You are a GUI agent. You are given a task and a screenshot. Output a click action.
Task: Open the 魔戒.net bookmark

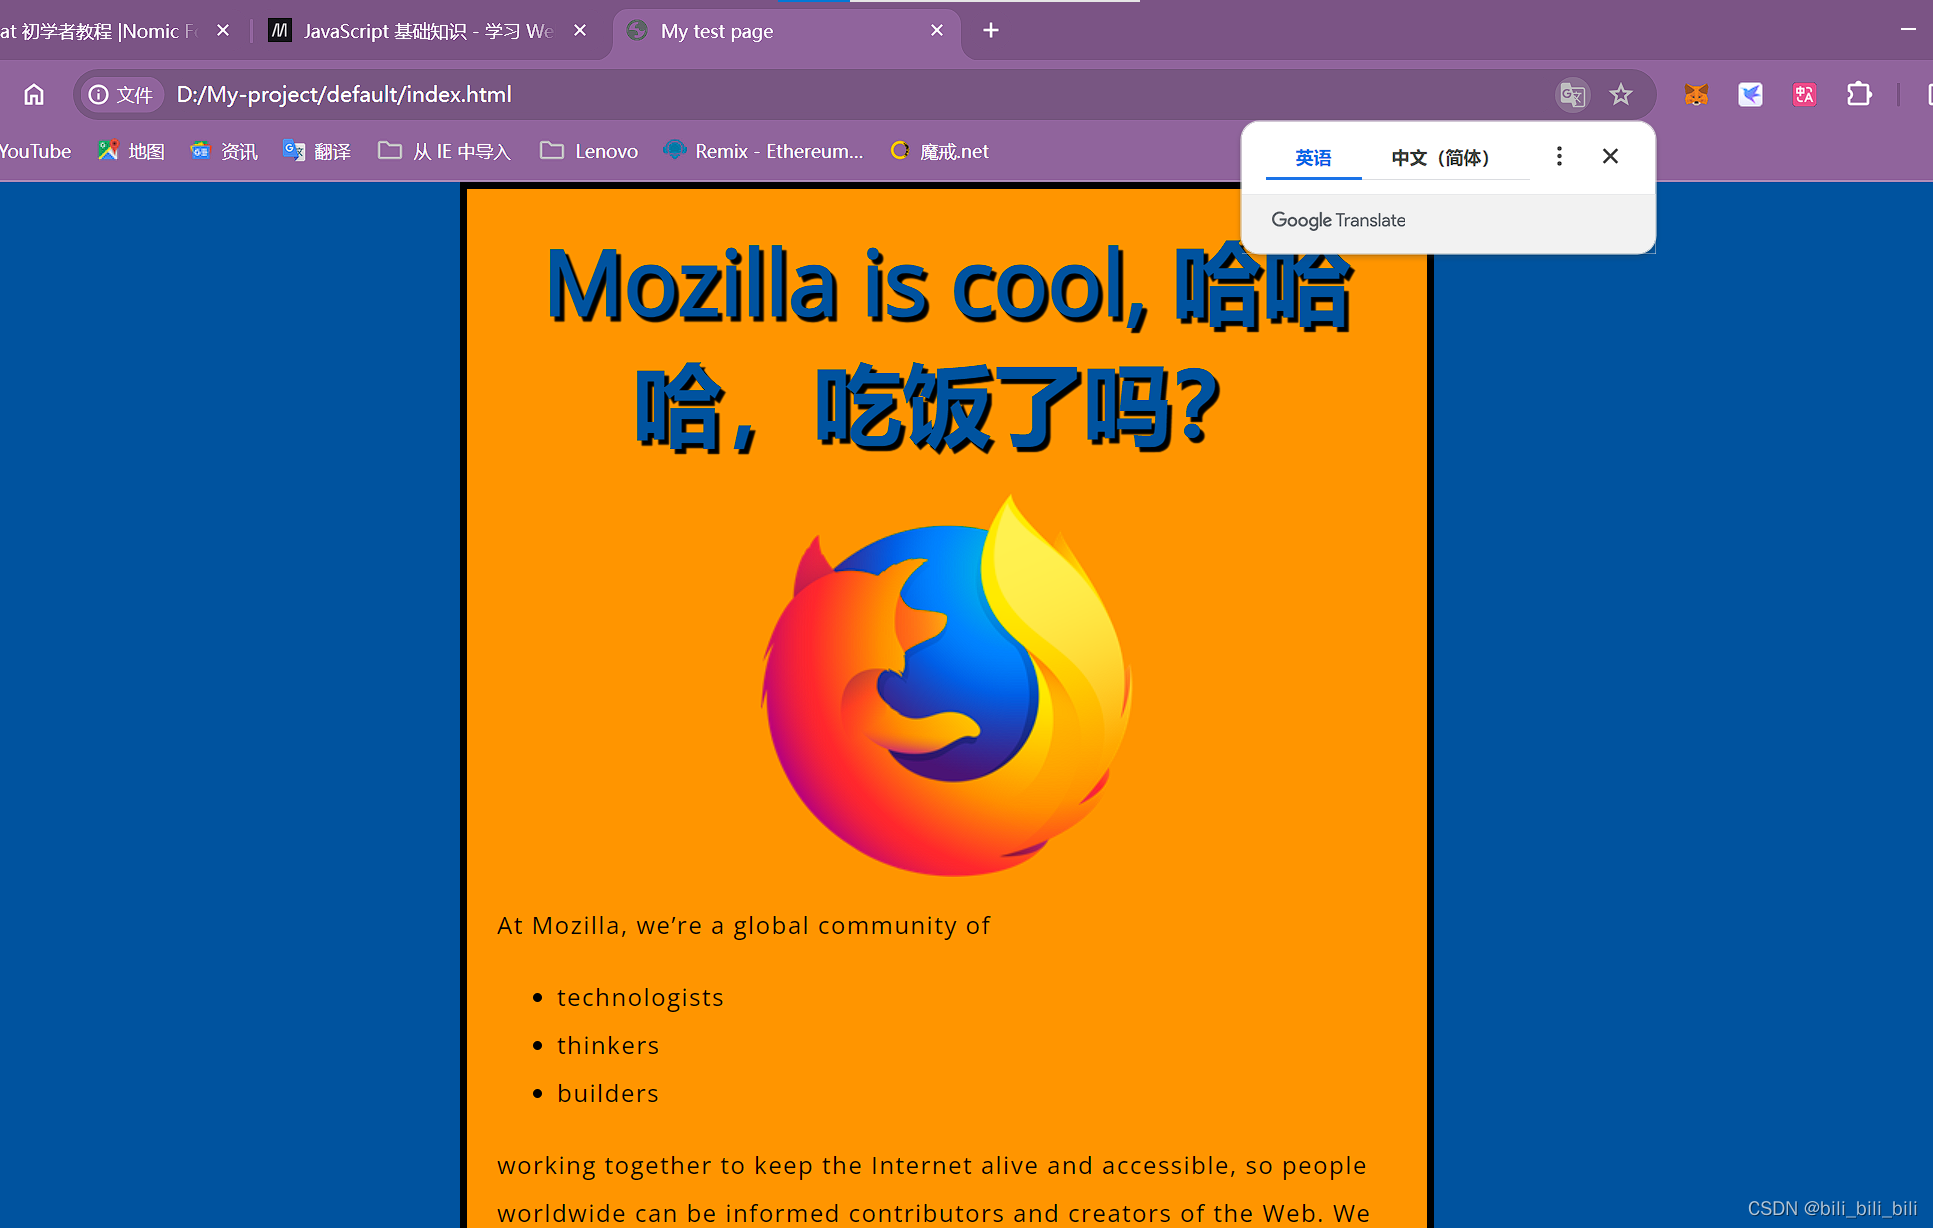pos(940,151)
